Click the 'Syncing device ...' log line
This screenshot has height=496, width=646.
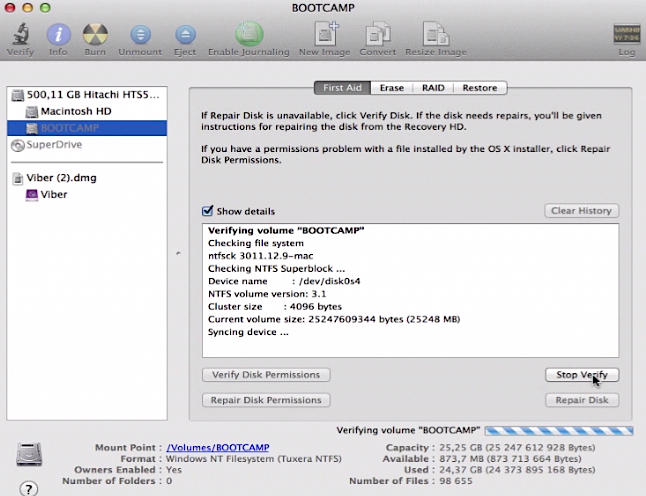tap(248, 332)
